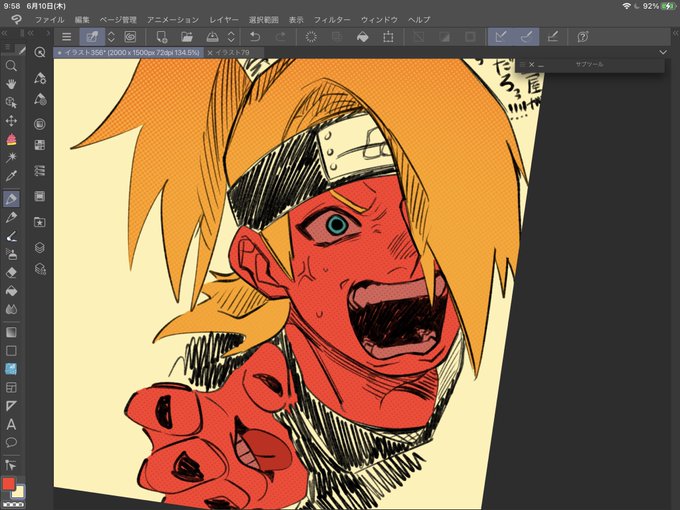Expand the canvas tab list chevron
This screenshot has height=510, width=680.
click(x=663, y=52)
